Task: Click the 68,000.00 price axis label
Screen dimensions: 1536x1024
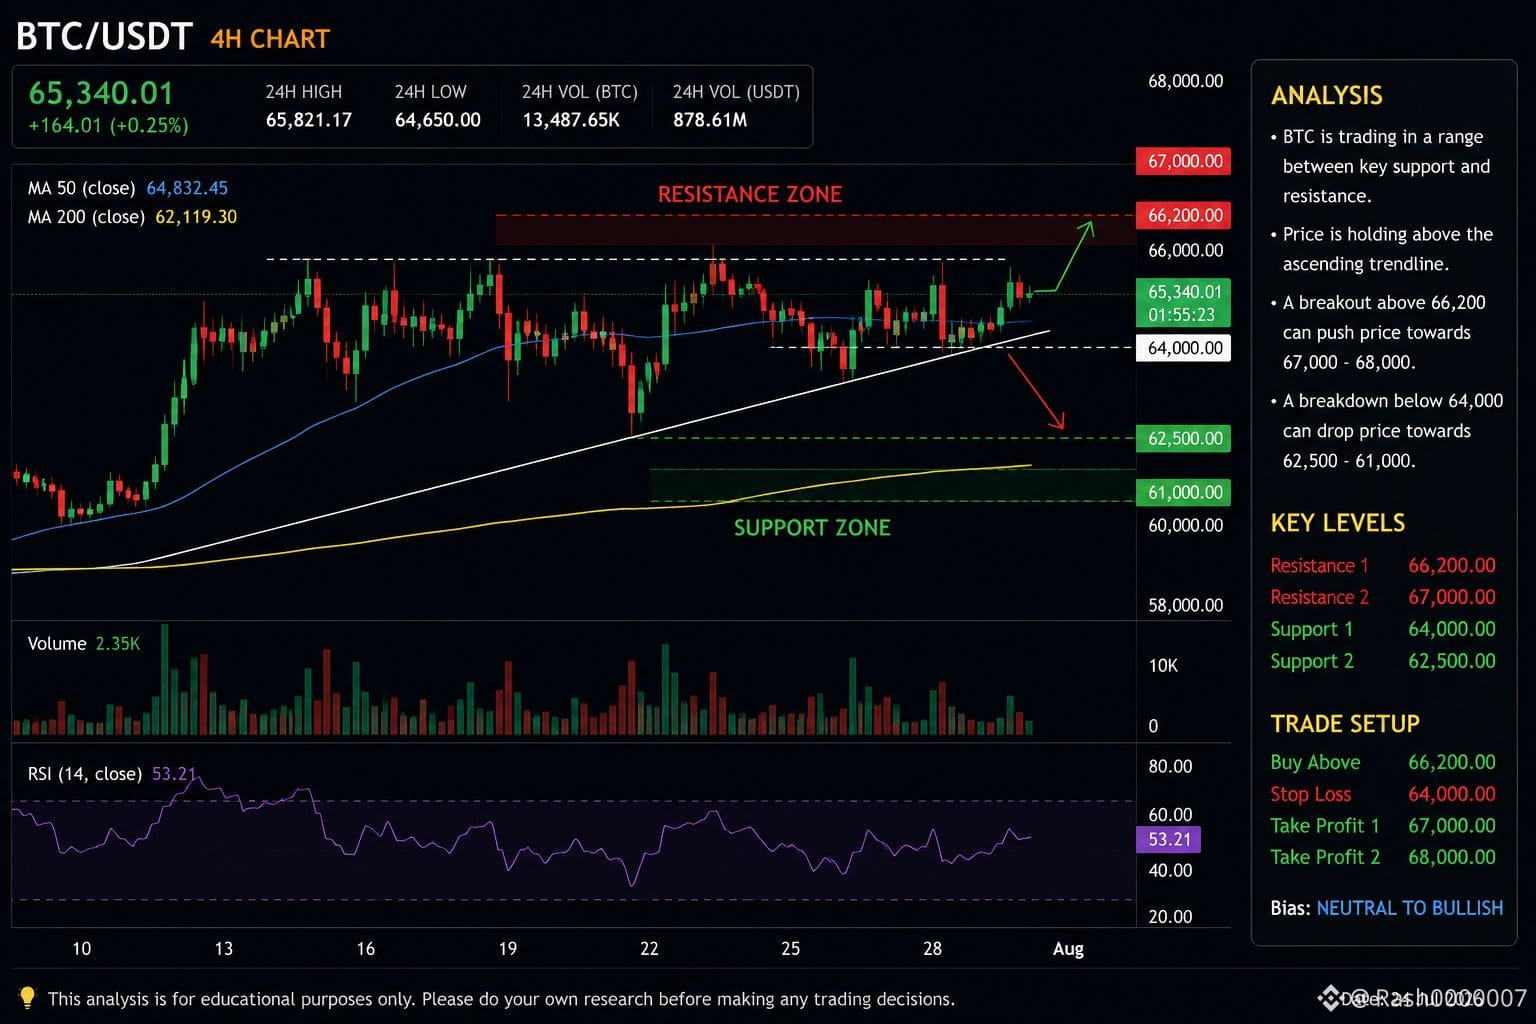Action: coord(1185,81)
